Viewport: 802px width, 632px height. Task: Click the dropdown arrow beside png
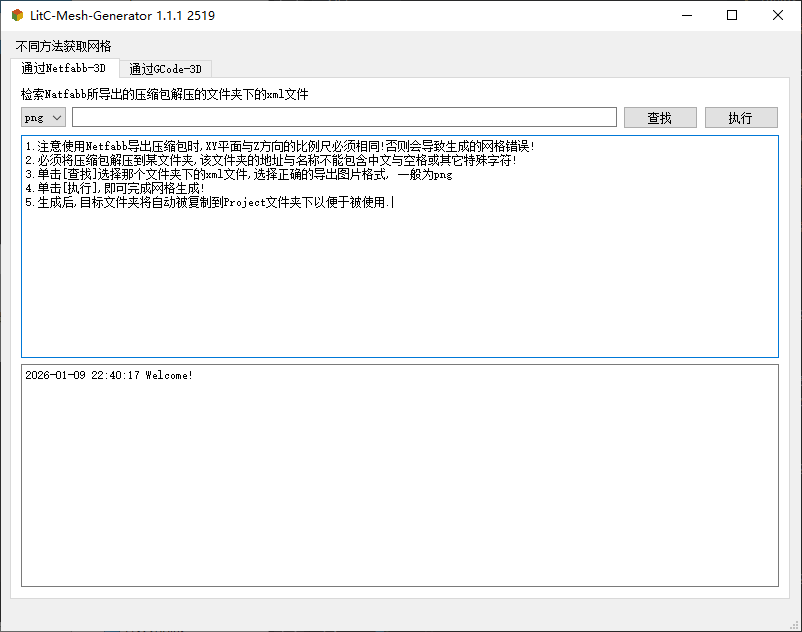coord(56,117)
